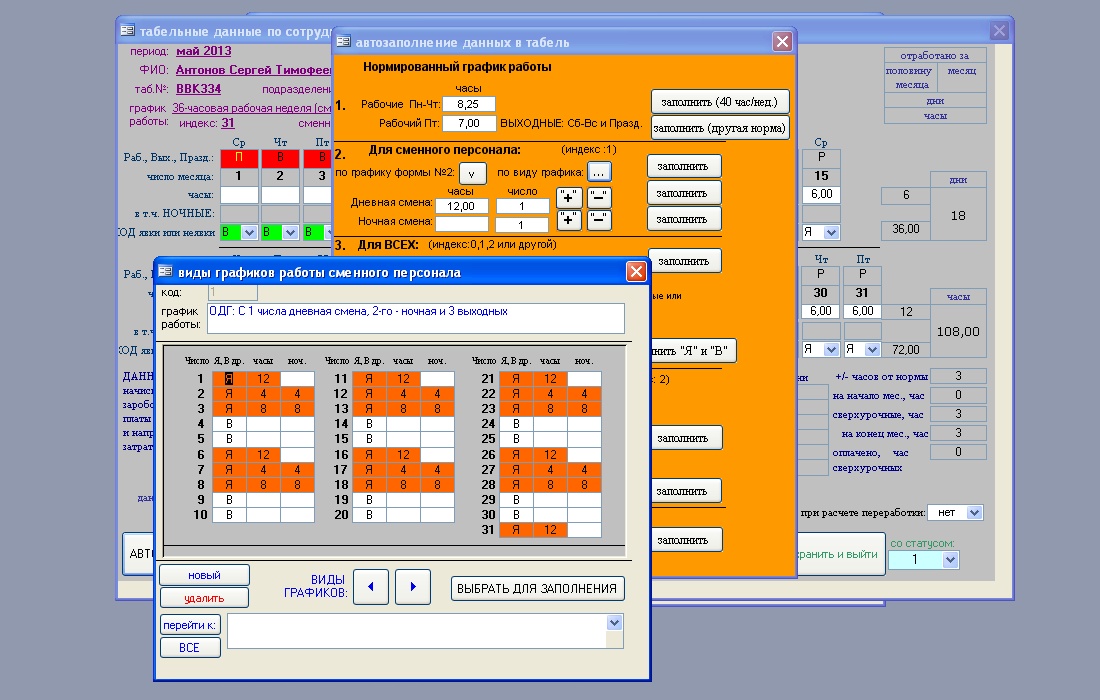Click 'заполнить' beside day shift row
The width and height of the screenshot is (1100, 700).
(683, 193)
